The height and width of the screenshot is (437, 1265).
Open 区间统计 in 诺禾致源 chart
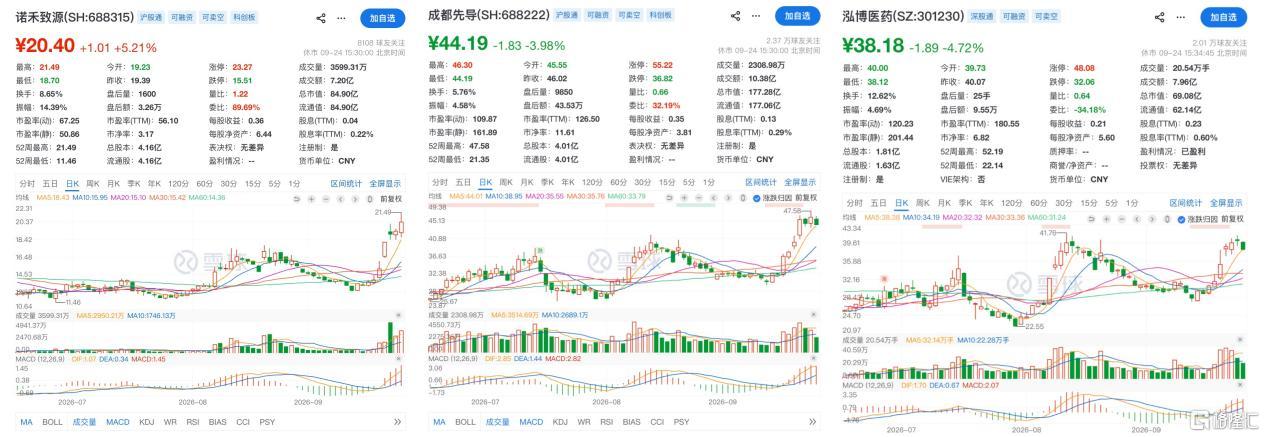[x=346, y=184]
